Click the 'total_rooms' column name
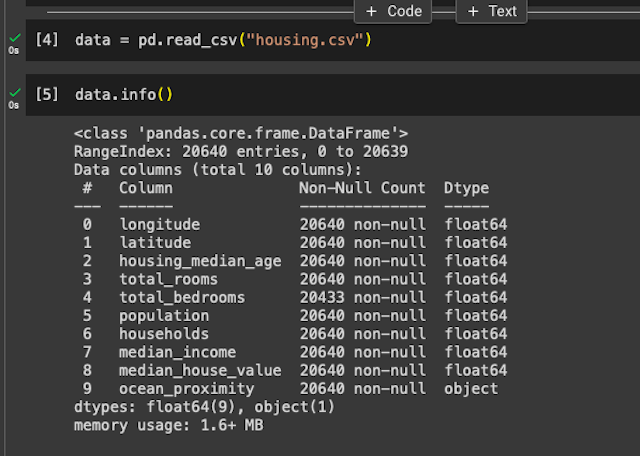 click(x=169, y=279)
